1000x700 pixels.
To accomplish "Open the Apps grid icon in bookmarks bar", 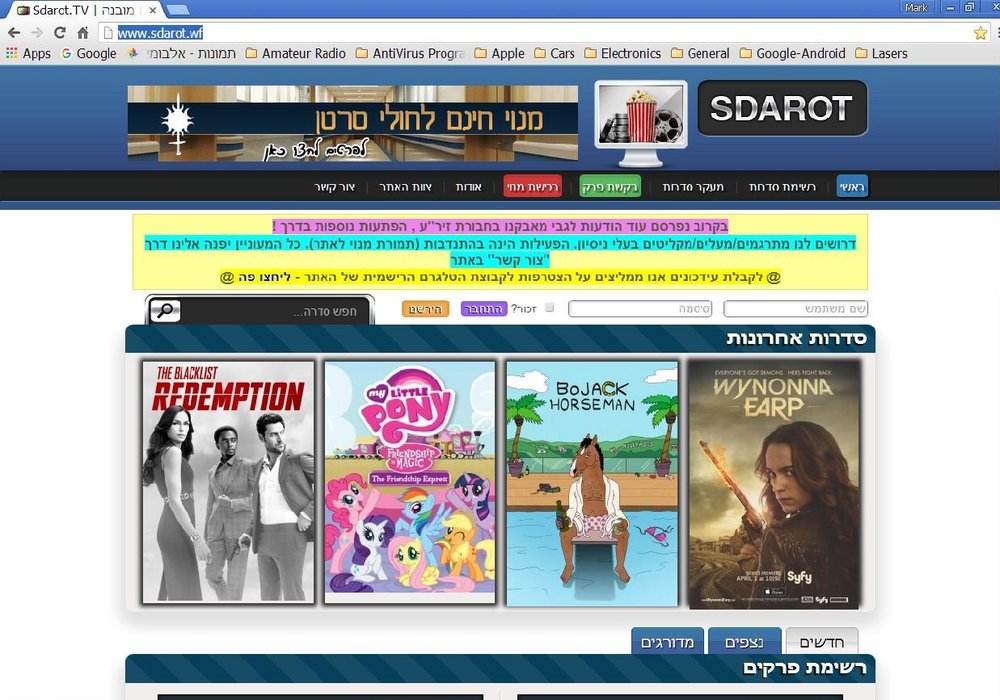I will pos(11,54).
